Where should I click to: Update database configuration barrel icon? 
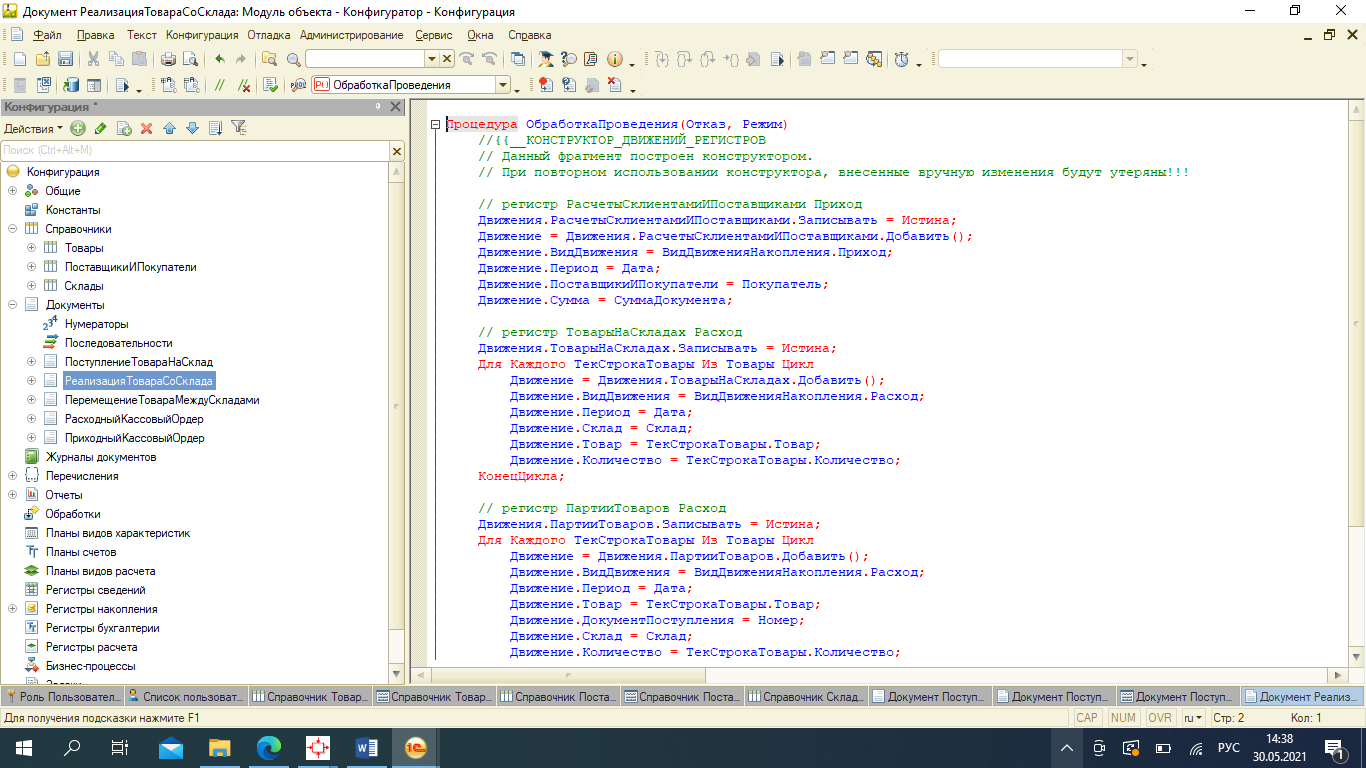[71, 85]
